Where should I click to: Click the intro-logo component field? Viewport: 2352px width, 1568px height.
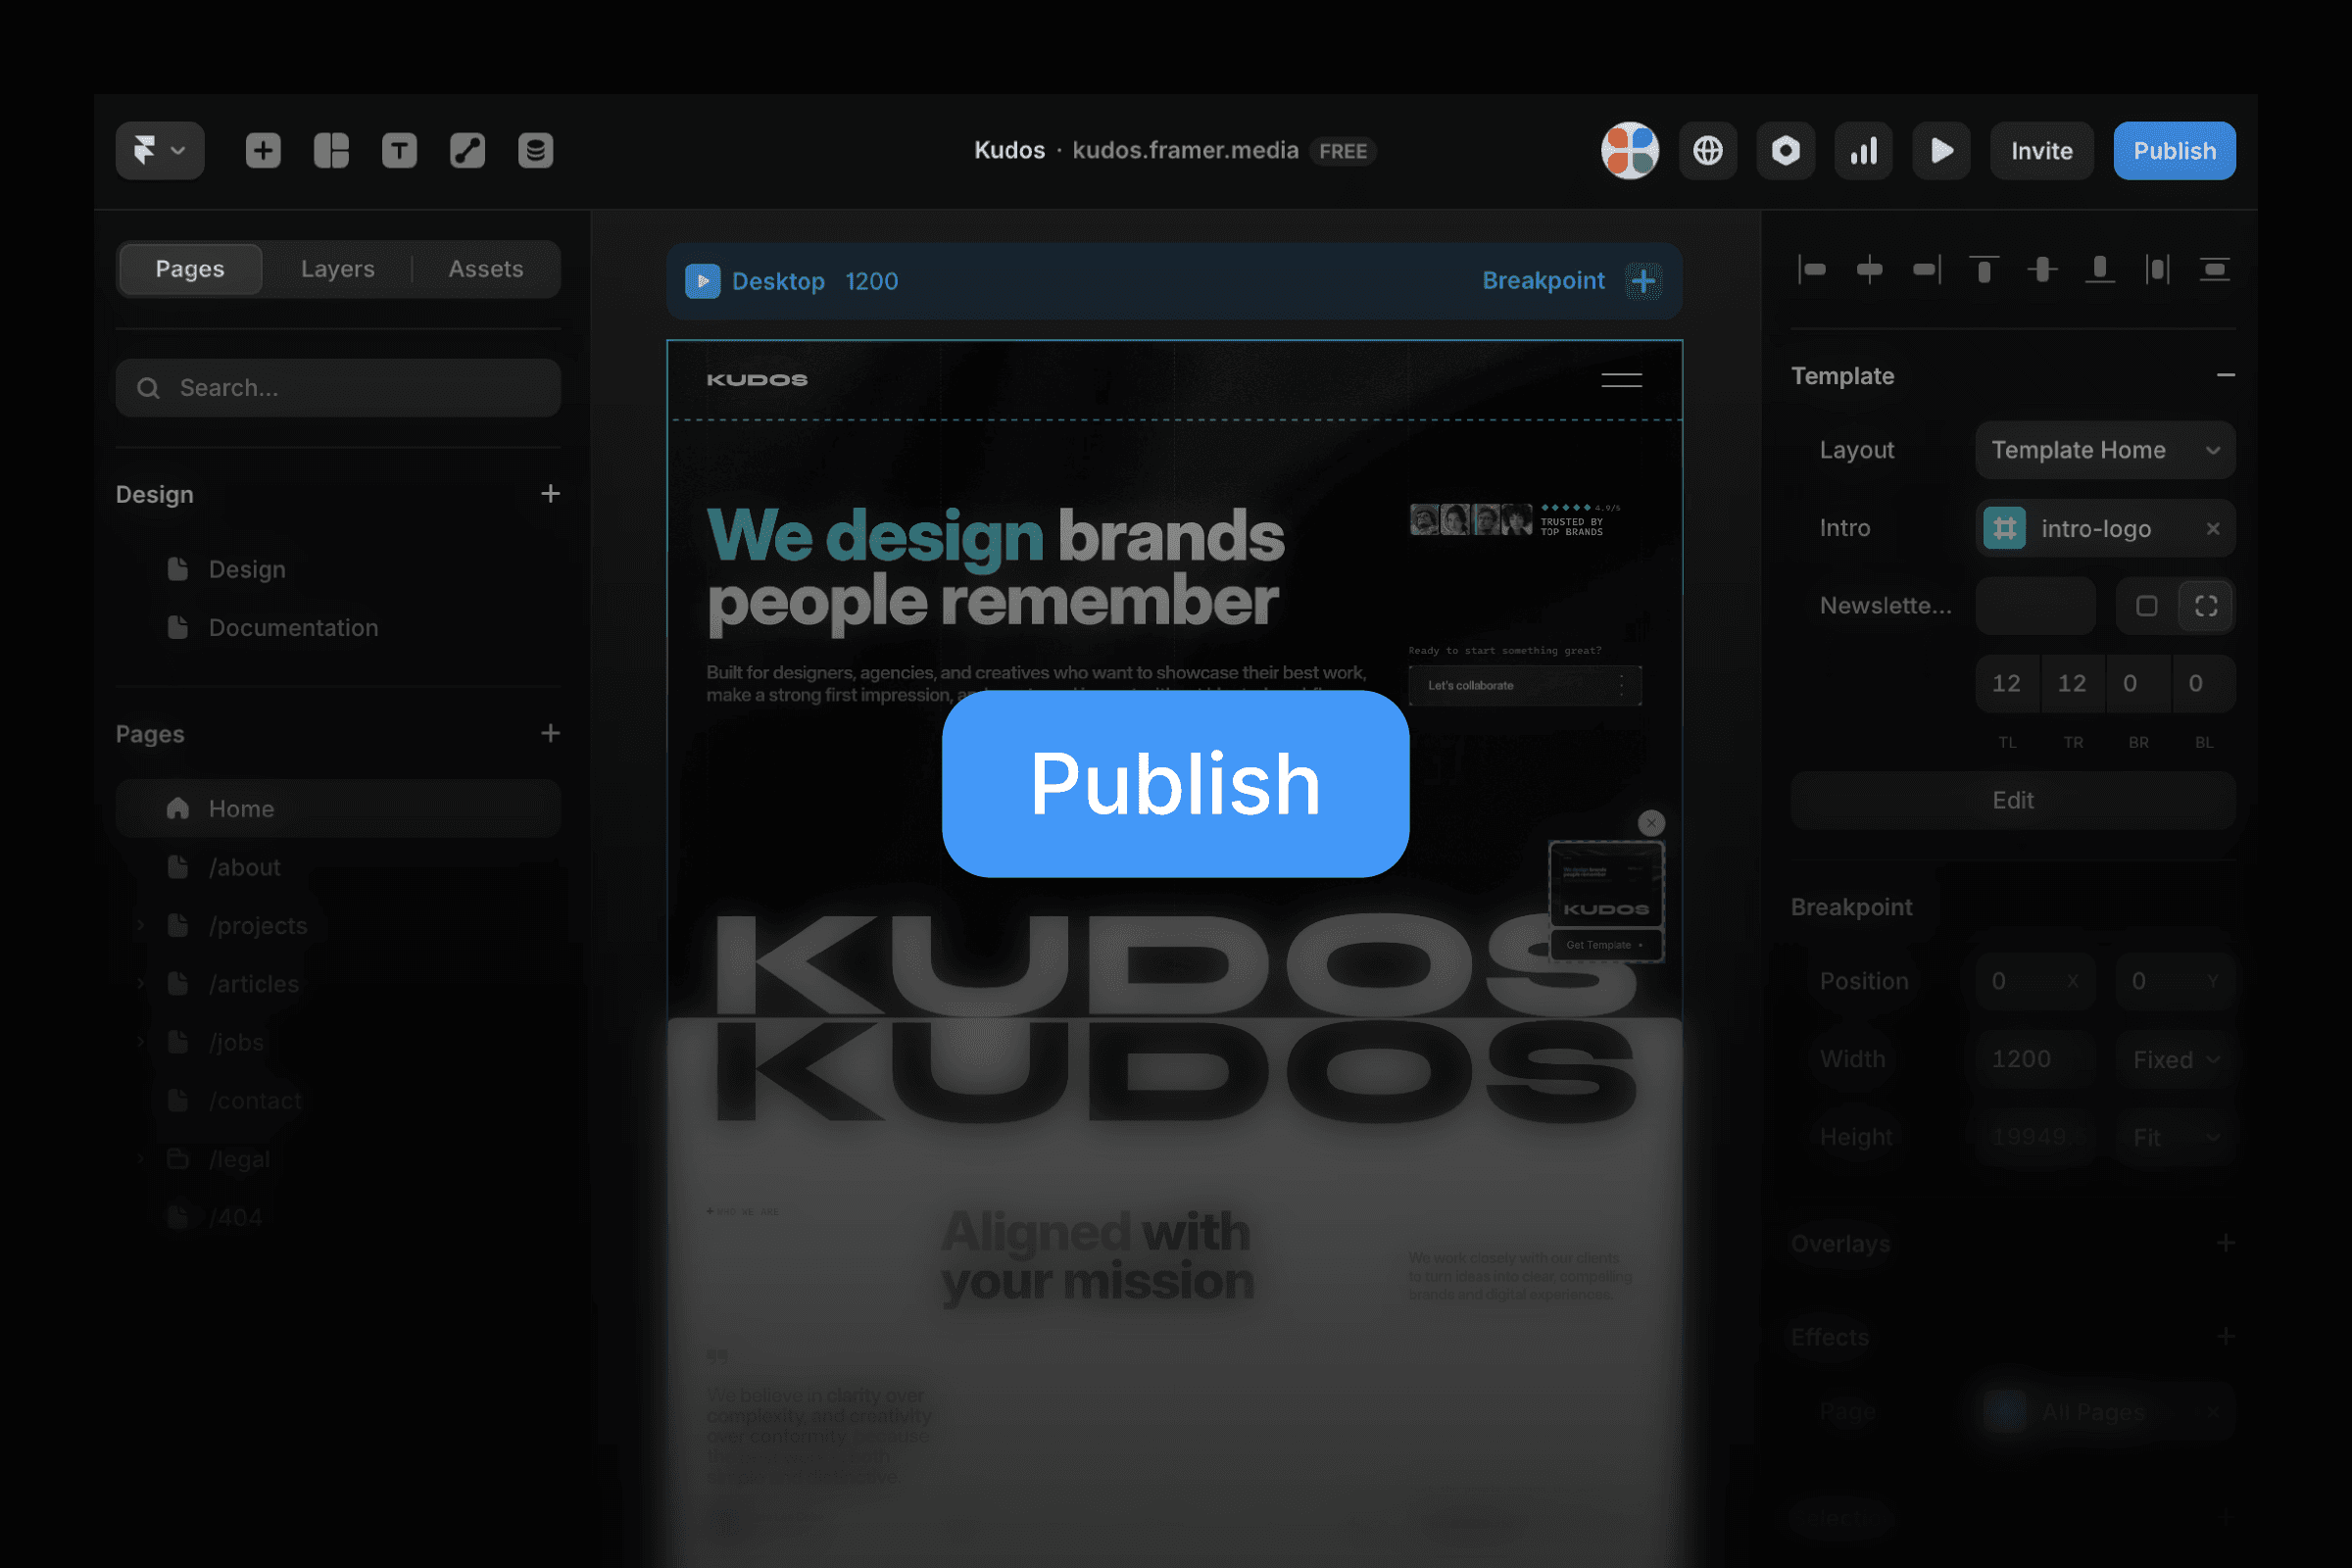2105,528
